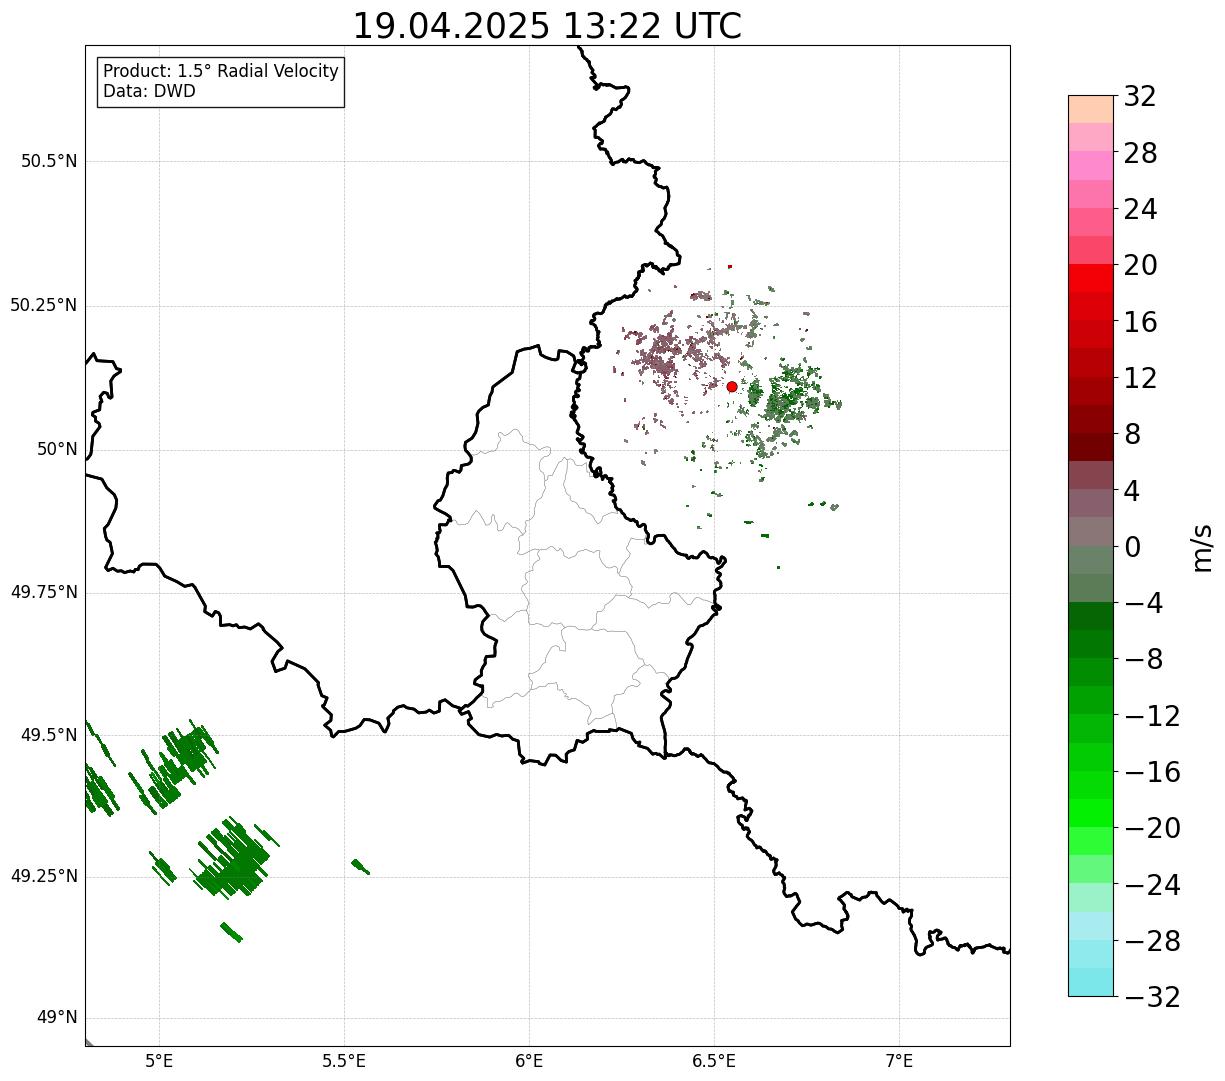Click the title '19.04.2025 13:22 UTC'
This screenshot has width=1225, height=1081.
547,26
